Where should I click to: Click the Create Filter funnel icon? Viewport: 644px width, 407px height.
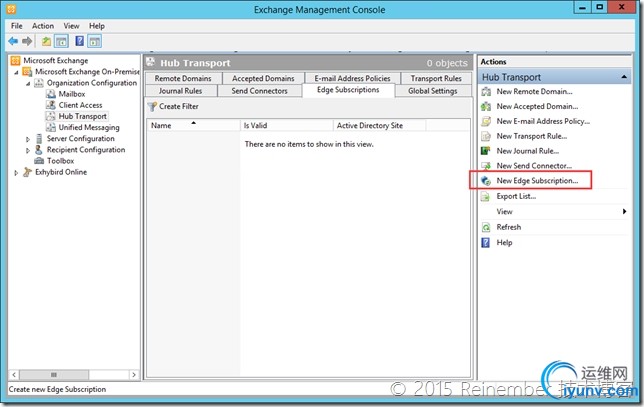pos(152,106)
